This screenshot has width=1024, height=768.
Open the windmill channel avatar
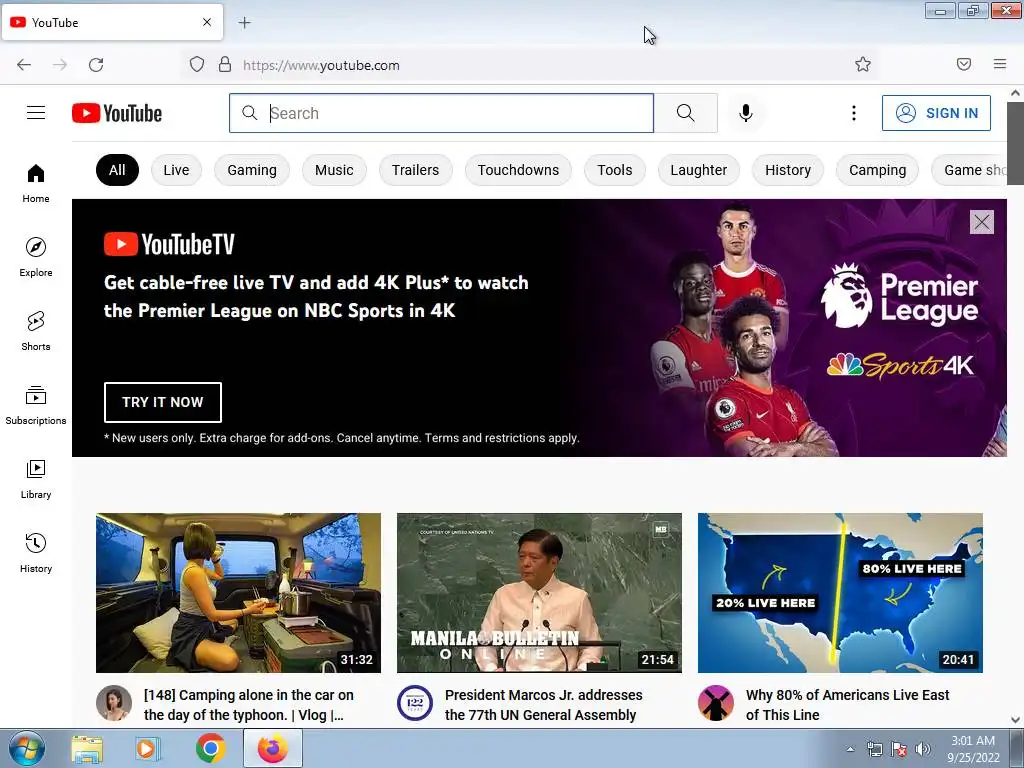[716, 703]
